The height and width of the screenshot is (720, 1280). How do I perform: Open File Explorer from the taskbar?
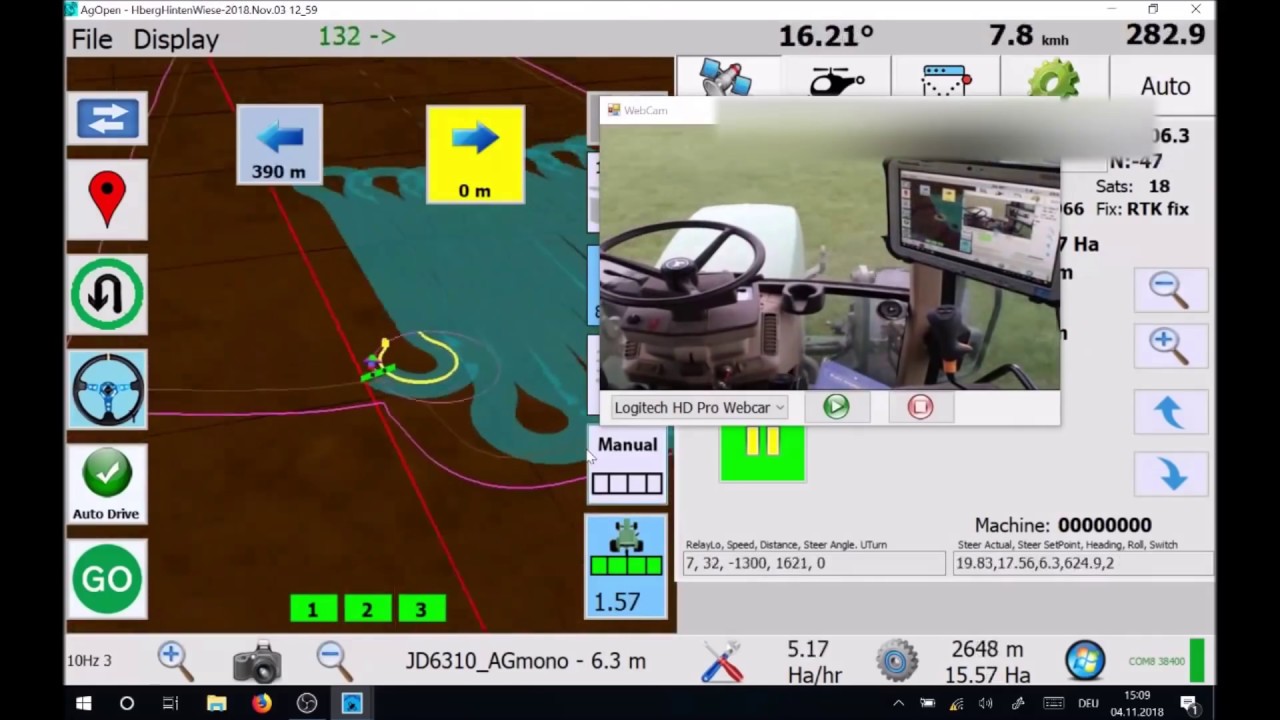(216, 703)
